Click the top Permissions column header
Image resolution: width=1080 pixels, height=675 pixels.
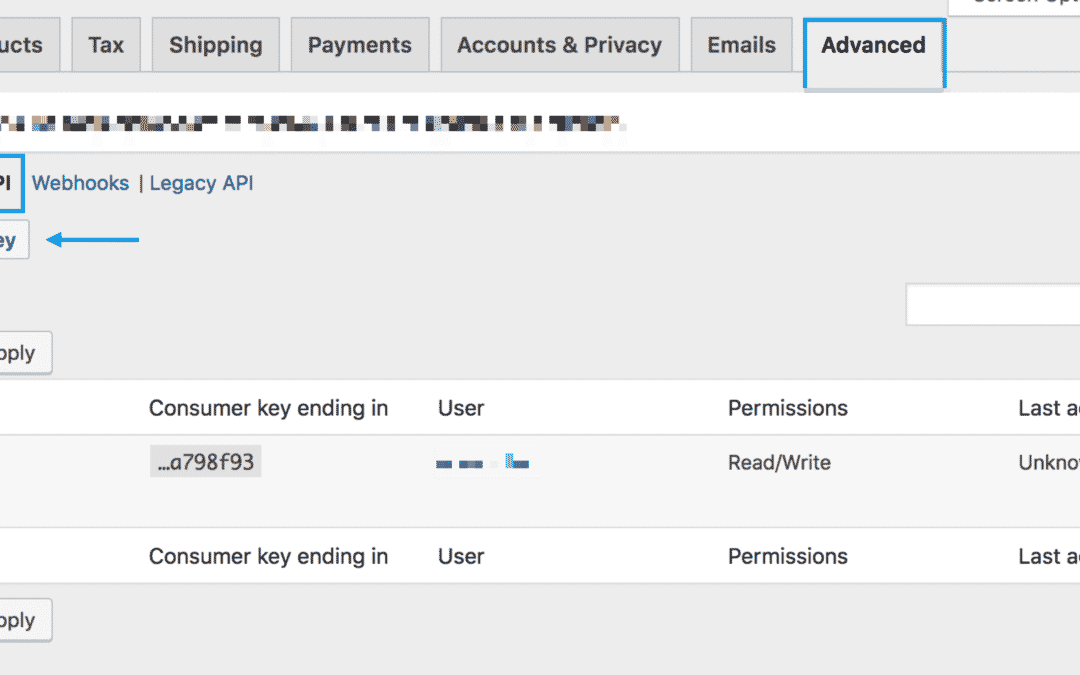(x=787, y=408)
